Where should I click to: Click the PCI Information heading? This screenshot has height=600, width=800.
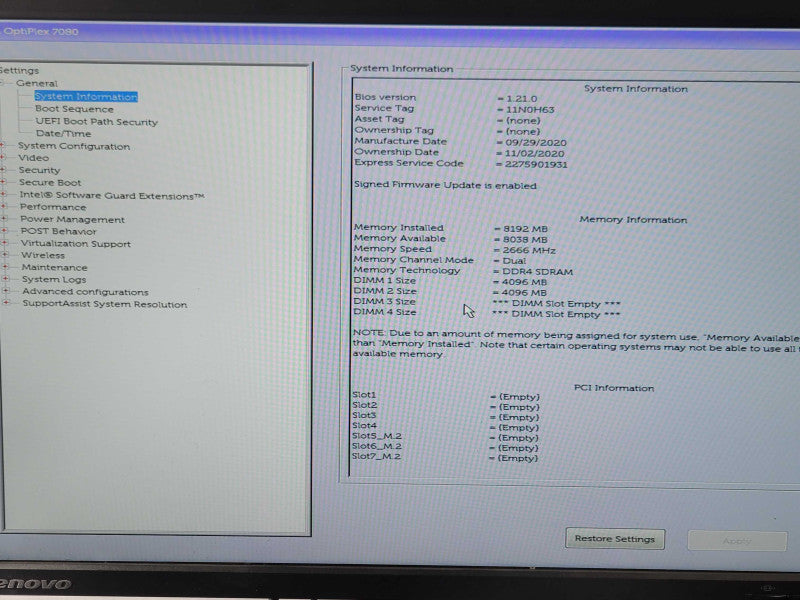(x=614, y=388)
